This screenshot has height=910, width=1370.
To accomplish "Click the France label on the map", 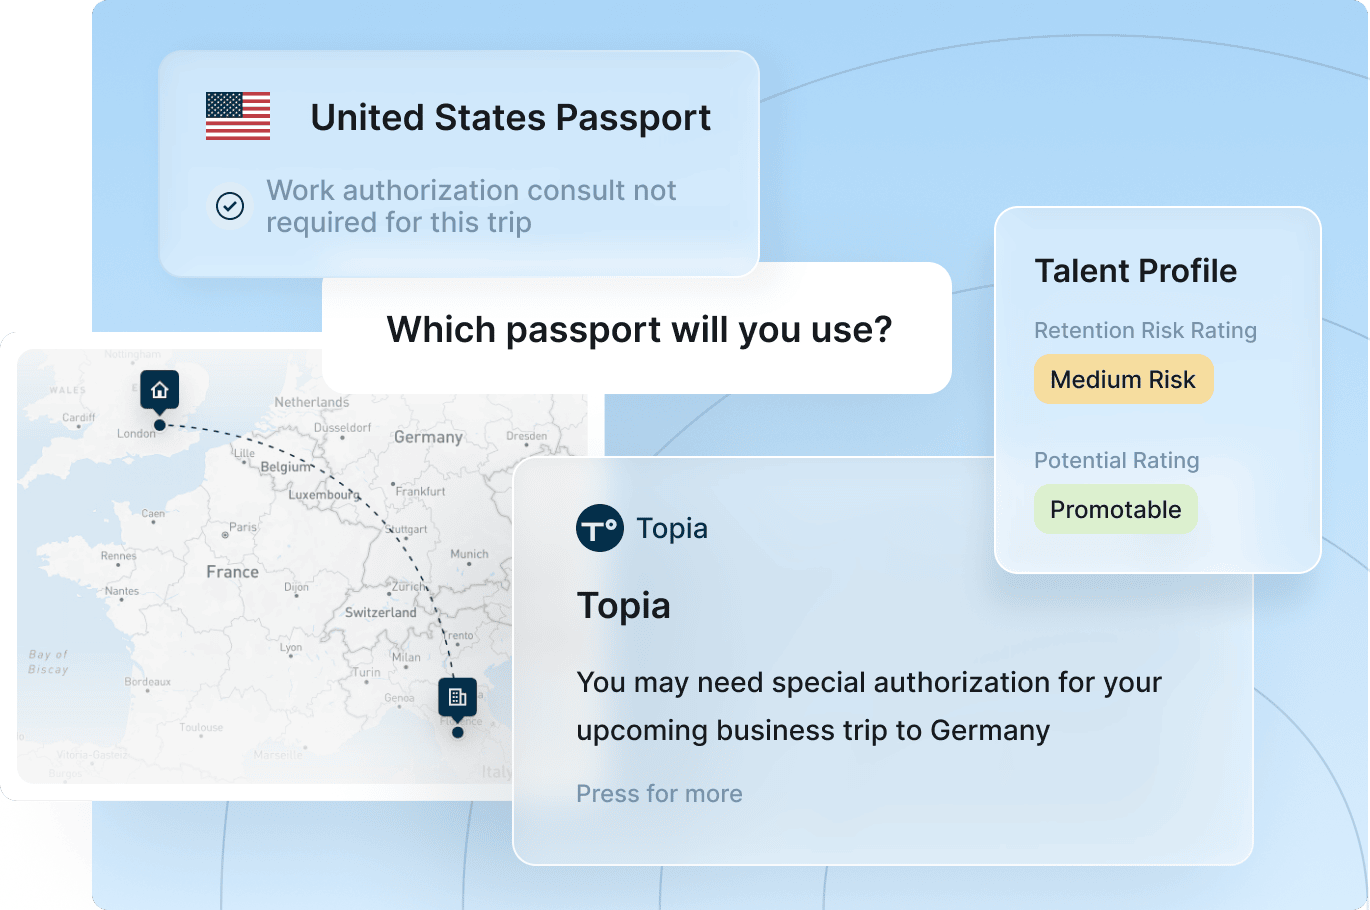I will pyautogui.click(x=233, y=572).
